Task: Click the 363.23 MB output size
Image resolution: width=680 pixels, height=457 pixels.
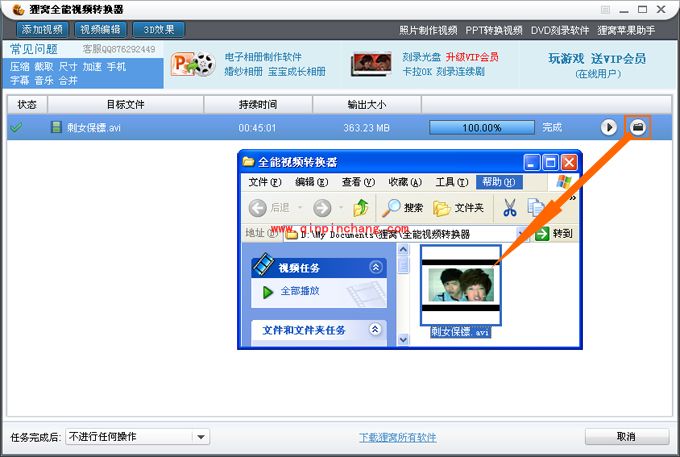Action: click(366, 128)
